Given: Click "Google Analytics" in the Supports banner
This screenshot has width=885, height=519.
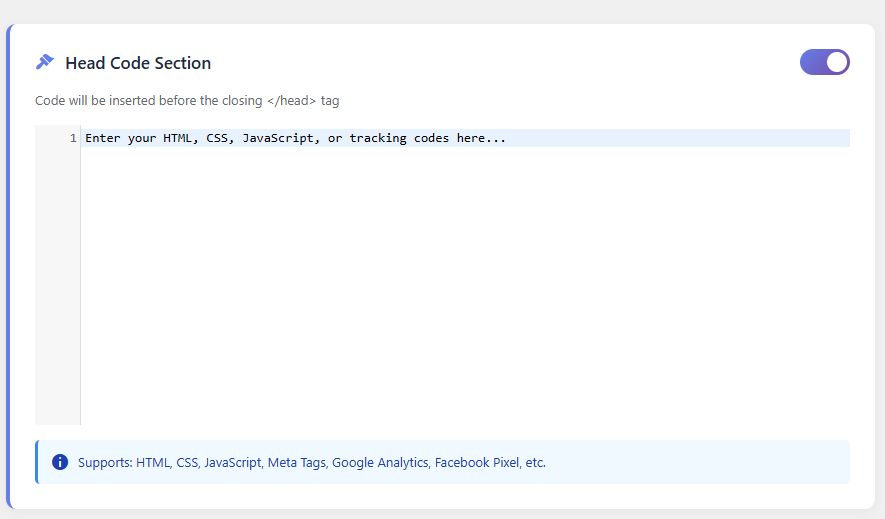Looking at the screenshot, I should (x=380, y=463).
